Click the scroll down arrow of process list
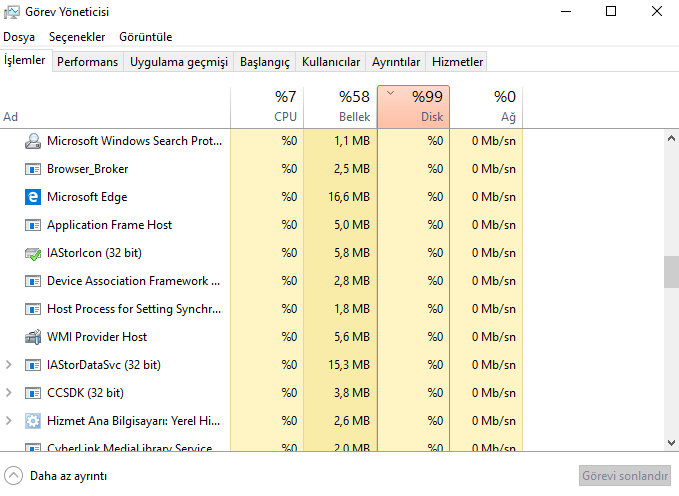 click(x=671, y=443)
